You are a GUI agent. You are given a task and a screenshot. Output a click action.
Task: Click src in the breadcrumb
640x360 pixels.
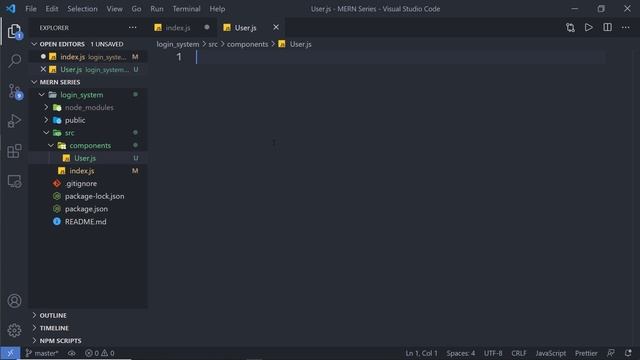(x=213, y=44)
